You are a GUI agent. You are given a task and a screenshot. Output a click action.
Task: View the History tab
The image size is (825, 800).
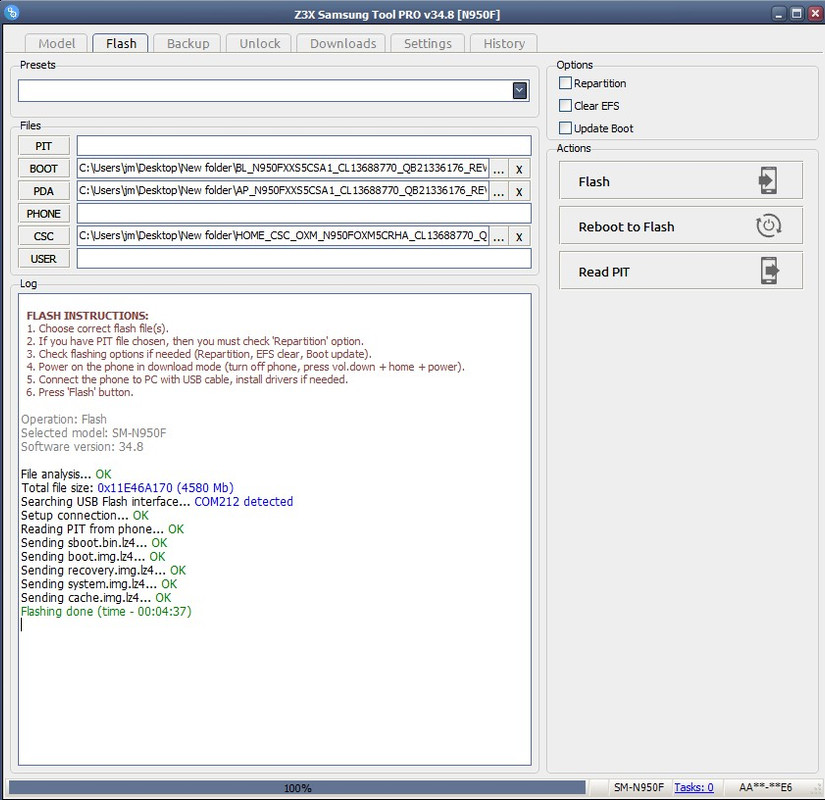504,43
